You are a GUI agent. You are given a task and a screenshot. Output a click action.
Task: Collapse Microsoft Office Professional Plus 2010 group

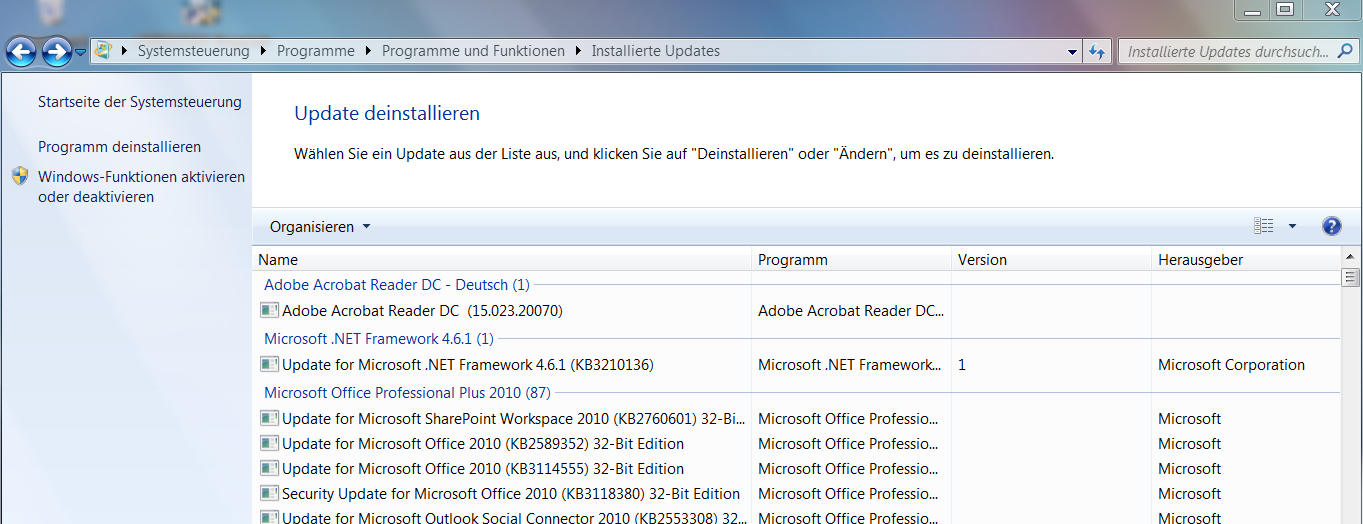(x=407, y=393)
